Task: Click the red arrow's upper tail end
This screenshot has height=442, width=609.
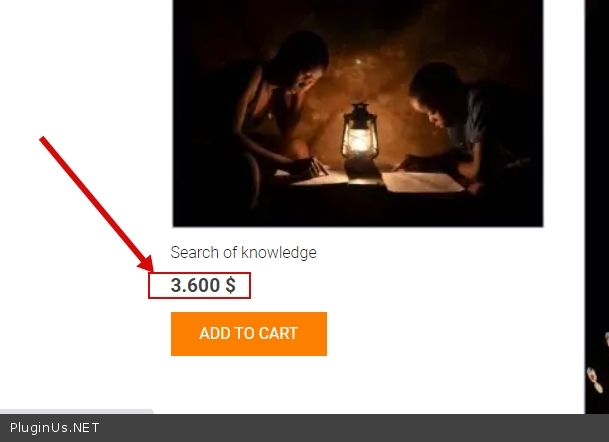Action: coord(43,139)
